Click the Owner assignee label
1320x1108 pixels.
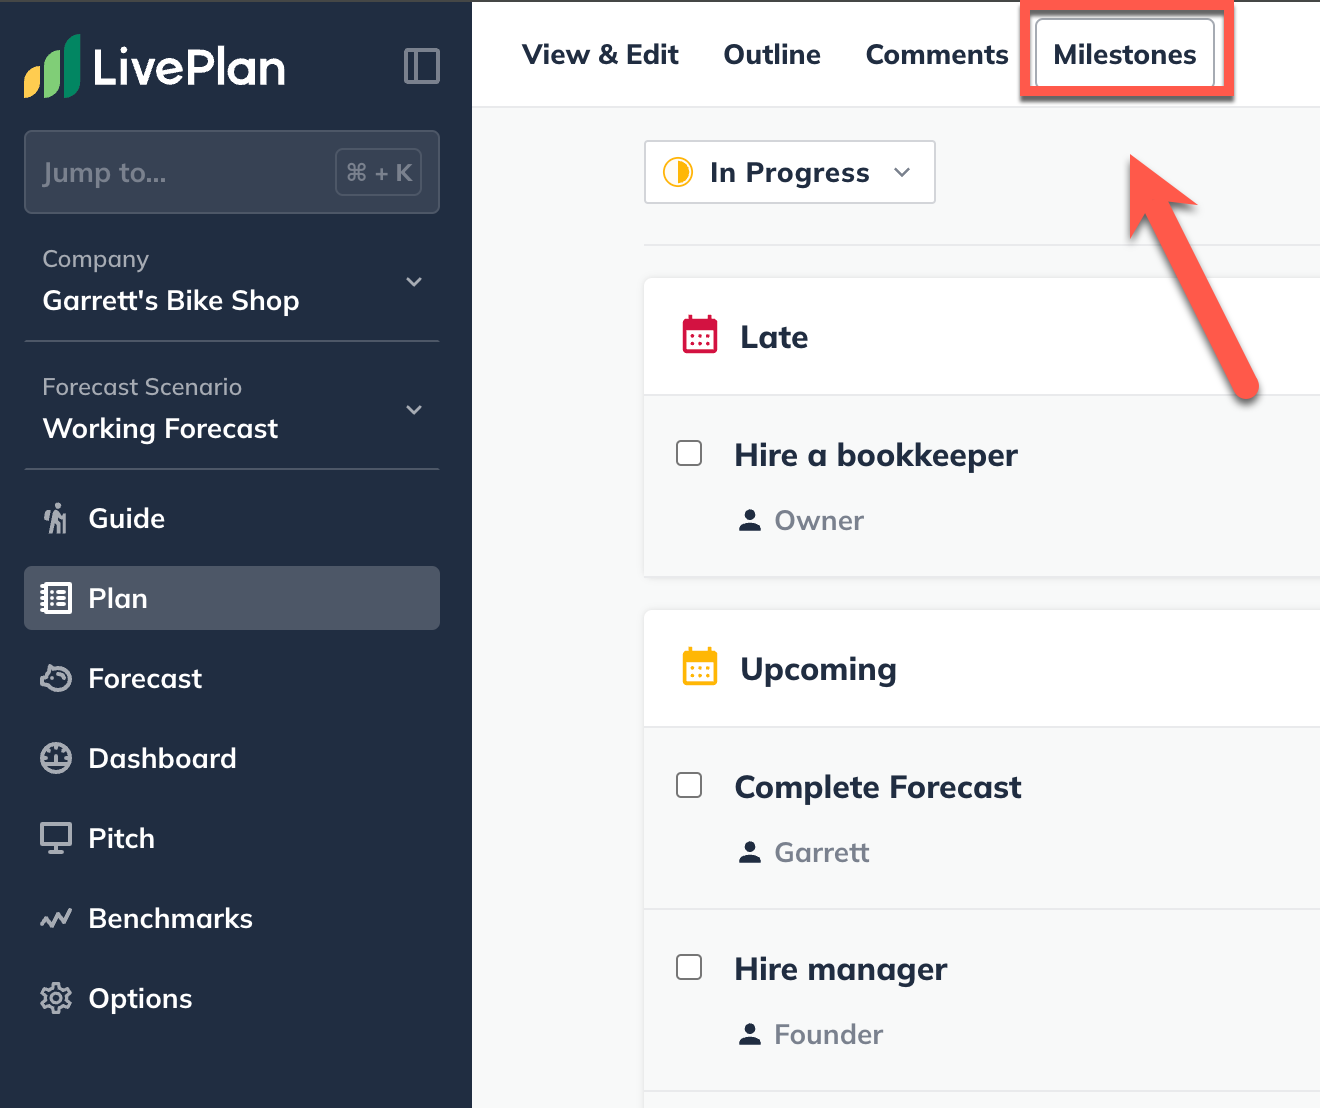point(819,520)
